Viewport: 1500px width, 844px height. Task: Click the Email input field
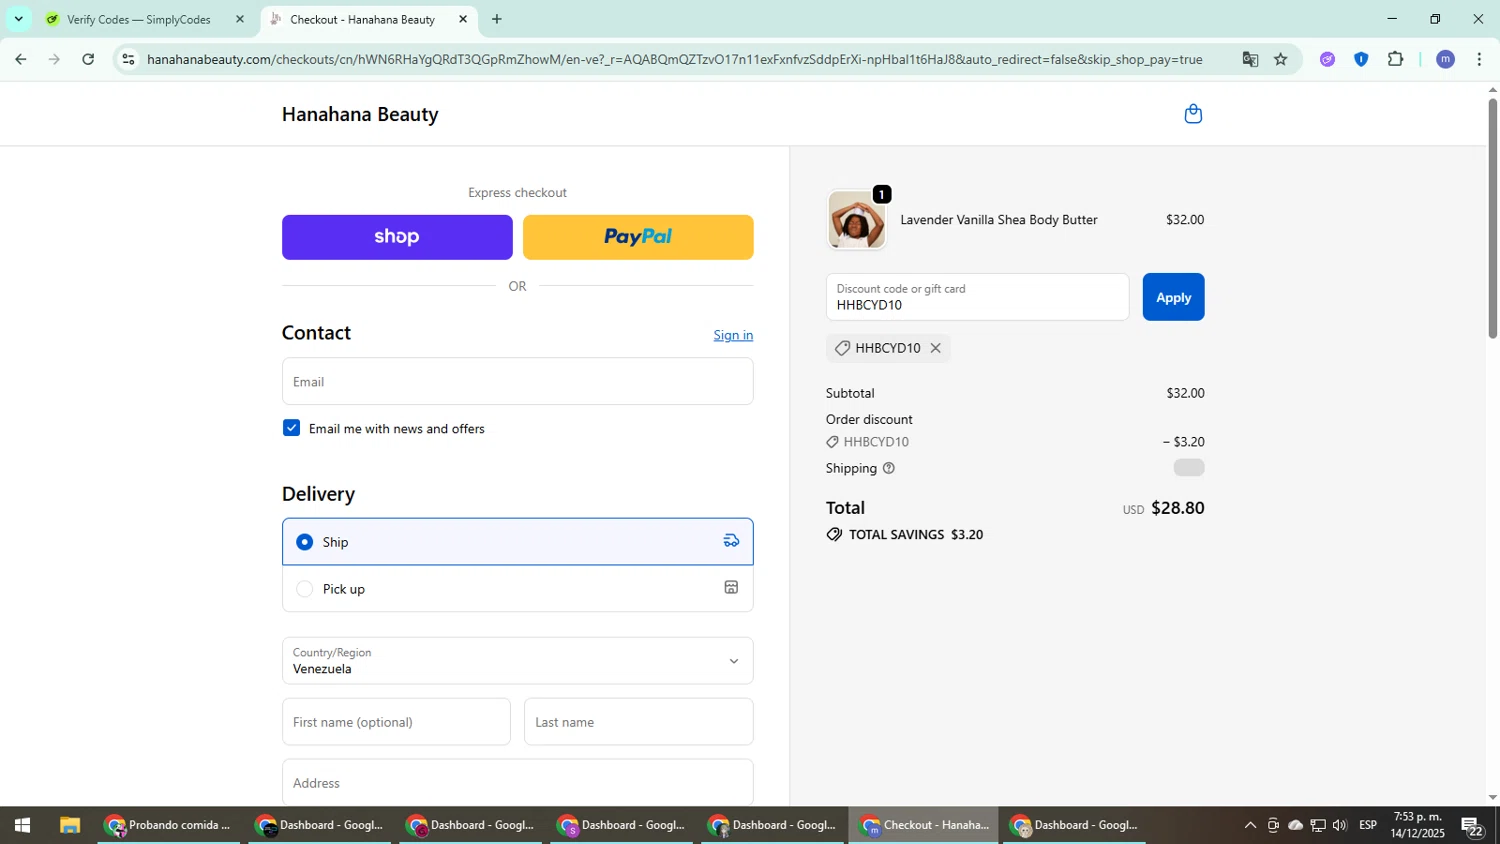(517, 382)
